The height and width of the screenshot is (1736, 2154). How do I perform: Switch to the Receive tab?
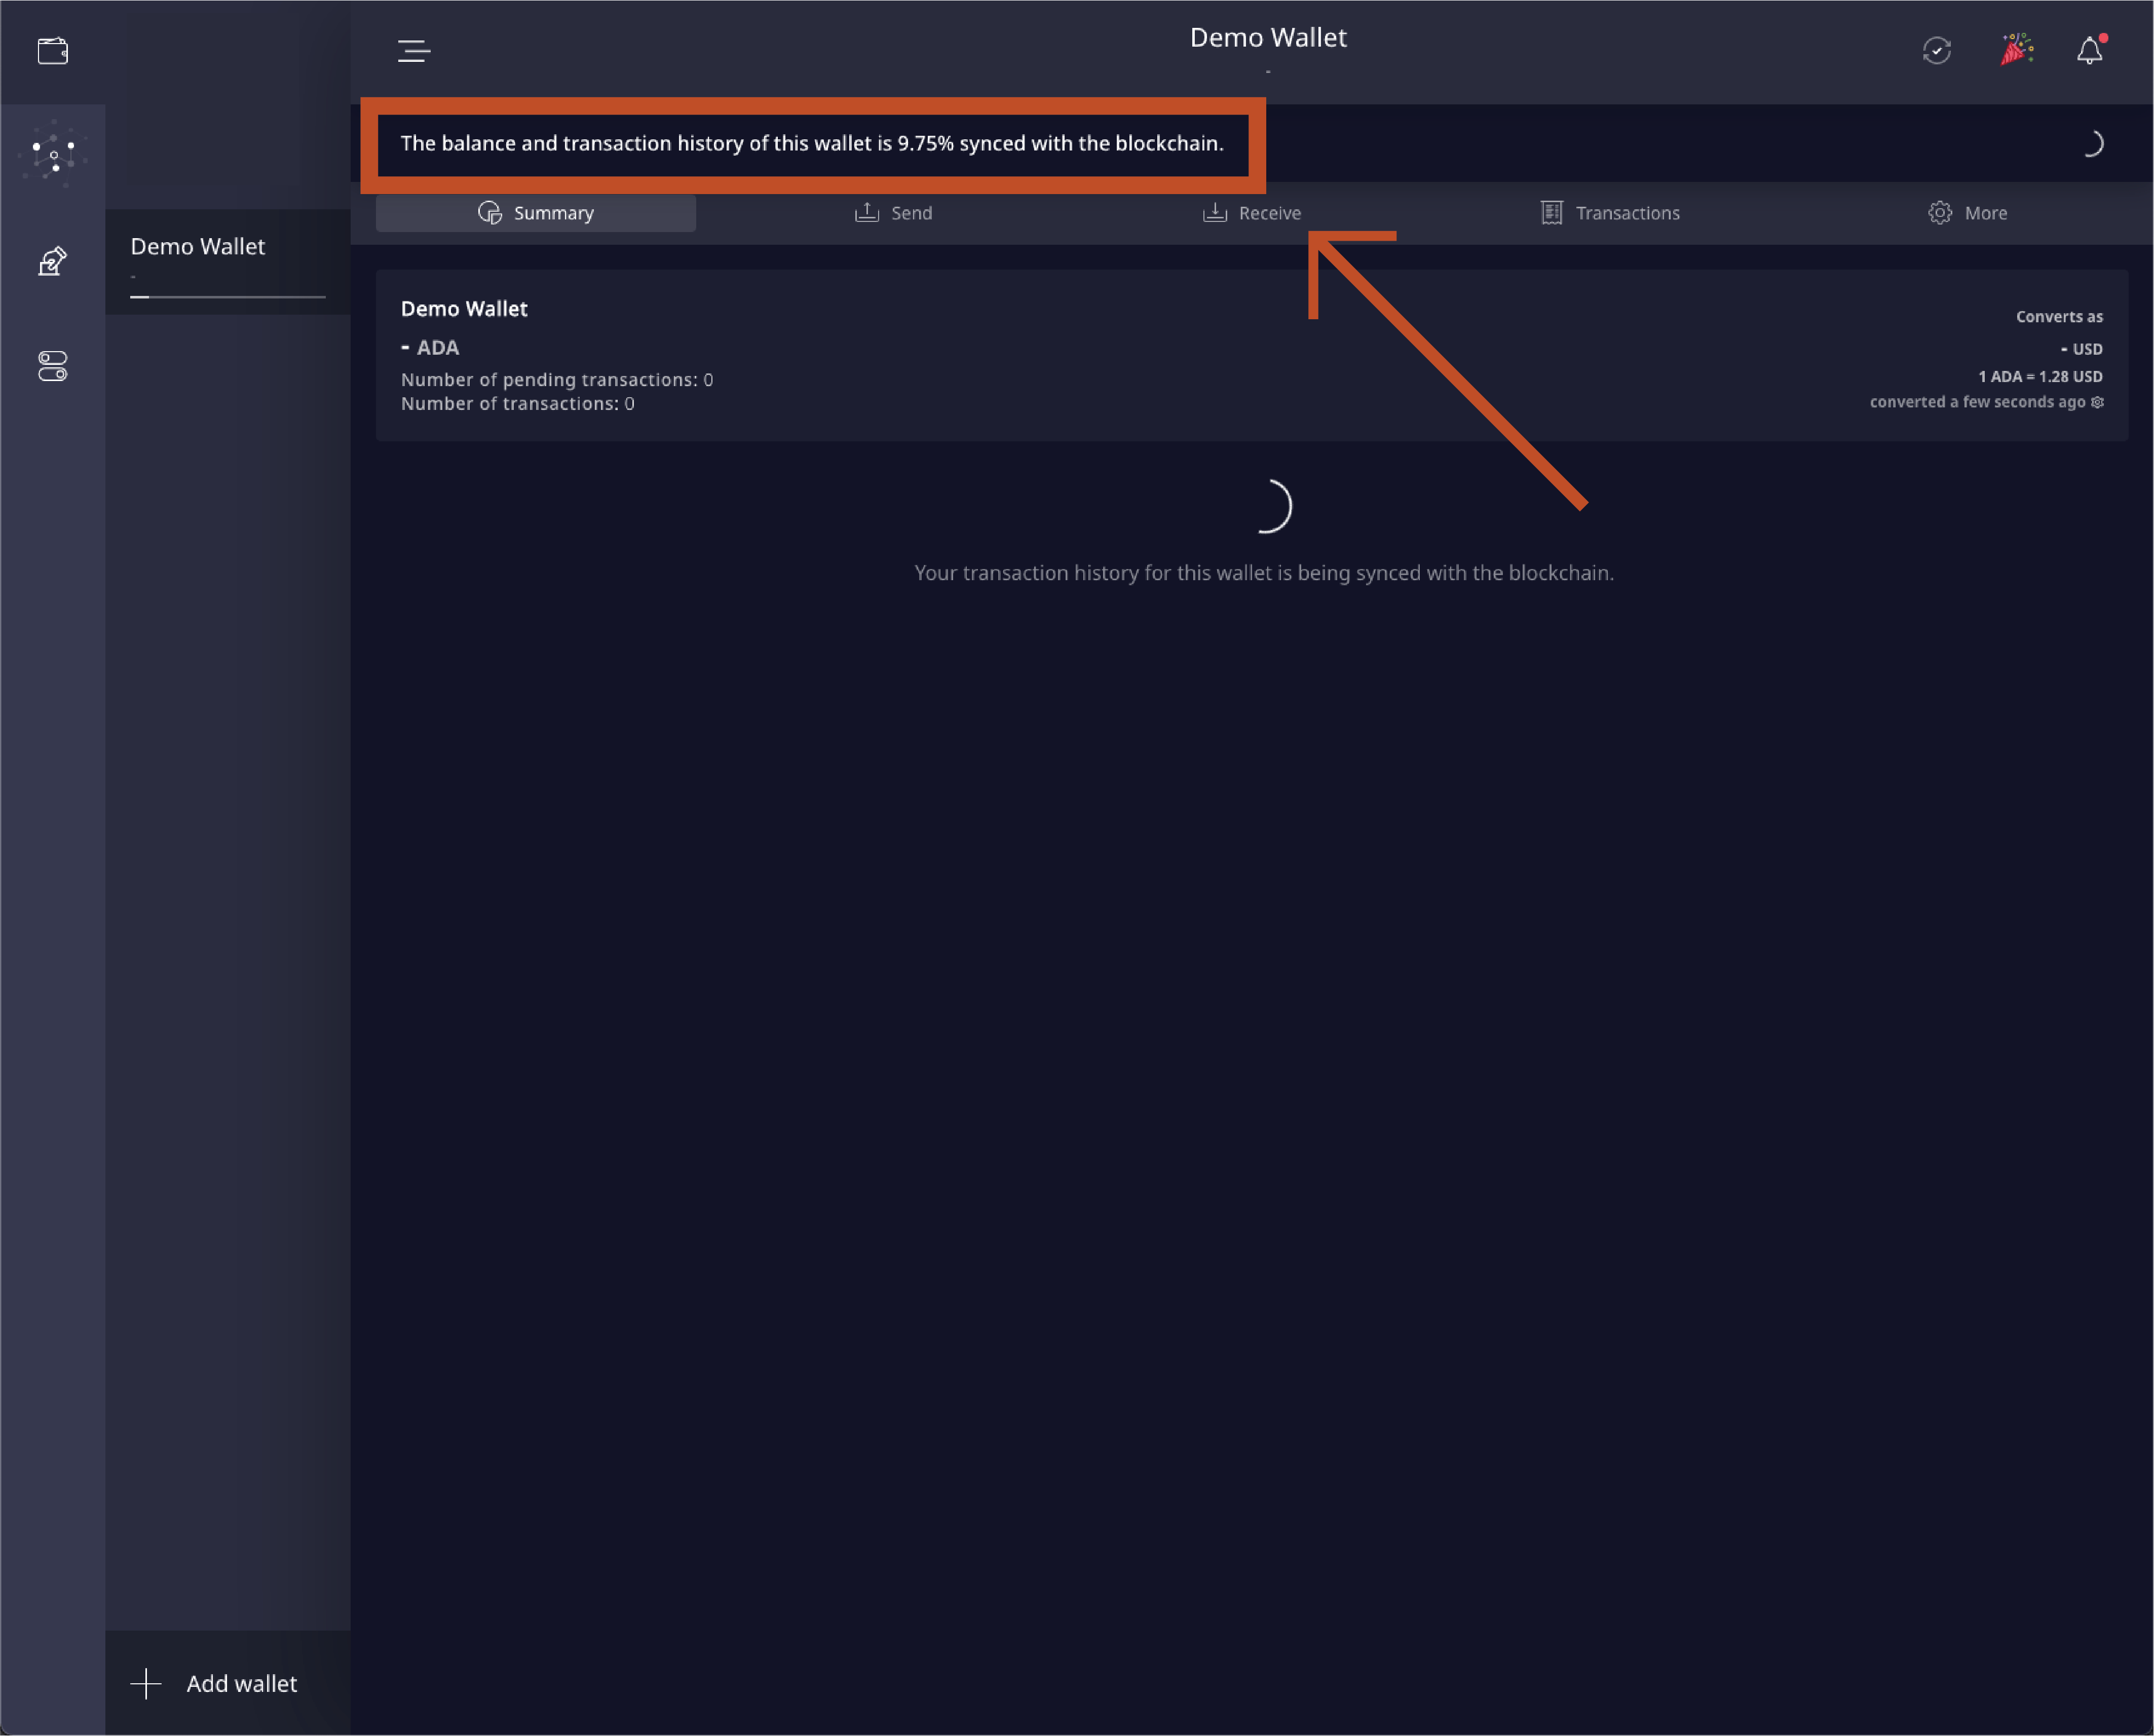click(x=1251, y=213)
